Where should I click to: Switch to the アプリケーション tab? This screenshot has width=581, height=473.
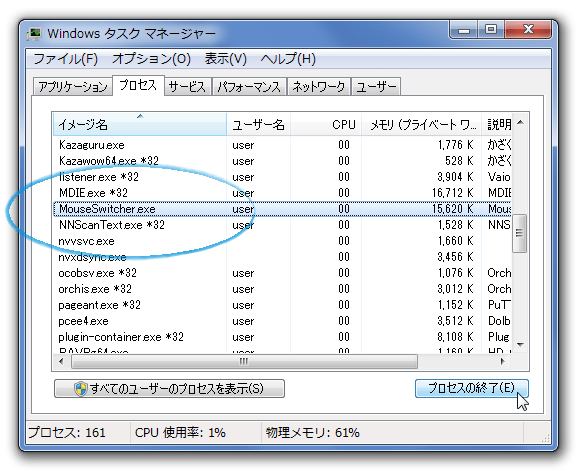(x=73, y=87)
